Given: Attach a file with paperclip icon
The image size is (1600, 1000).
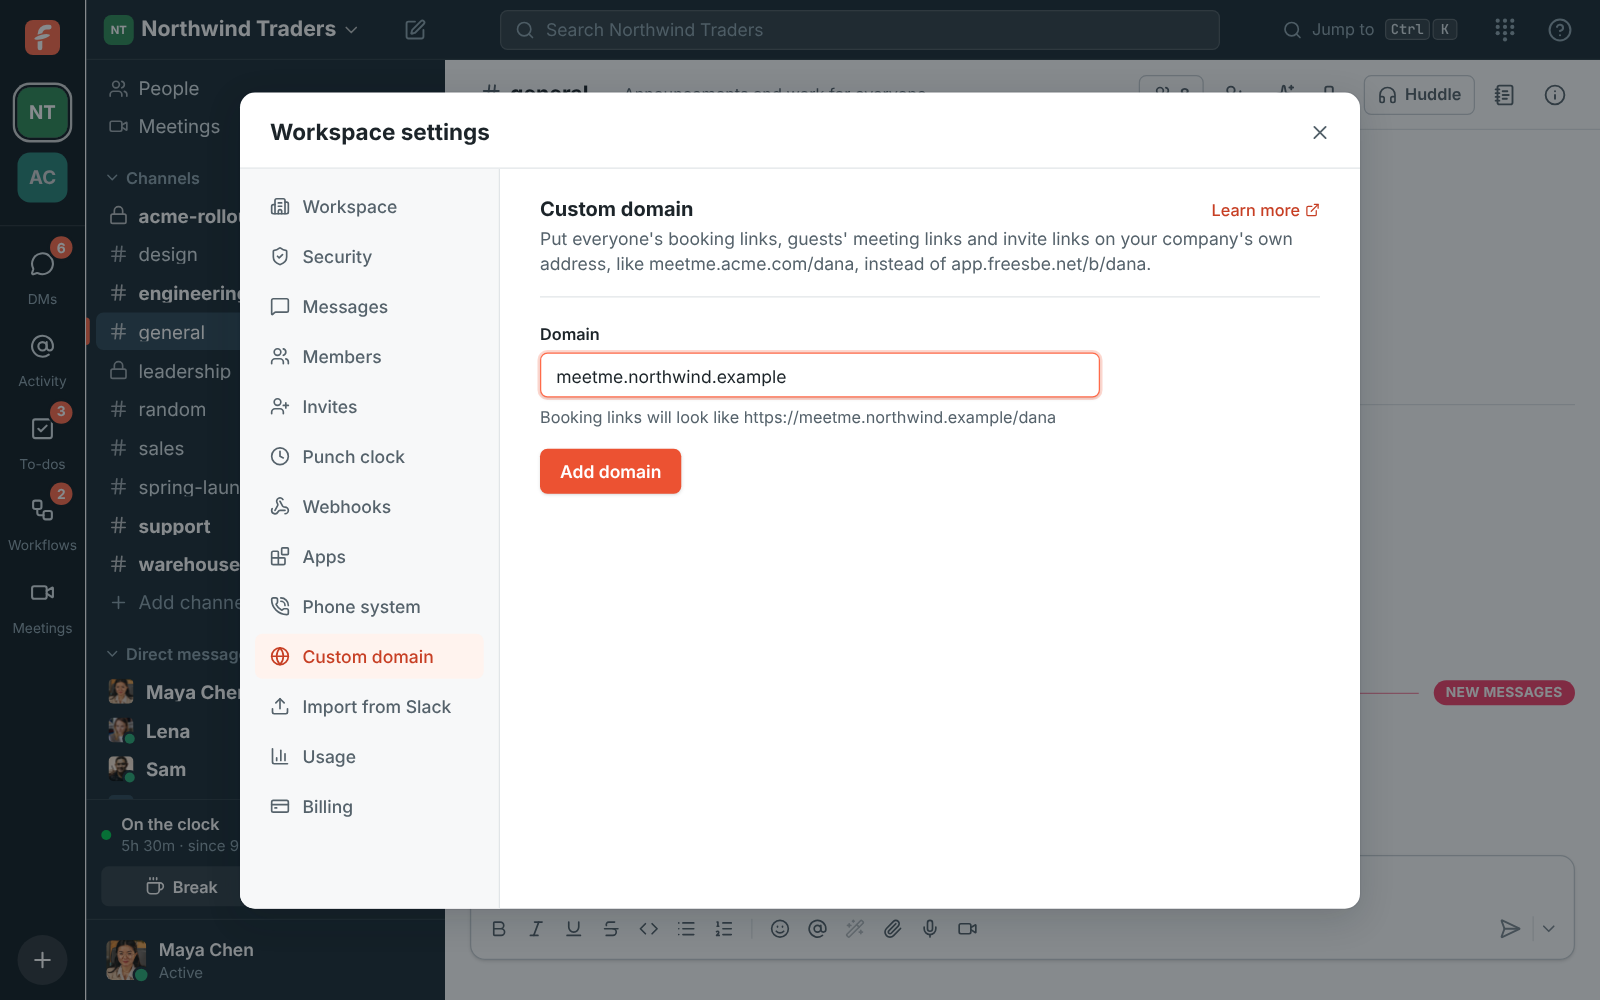Looking at the screenshot, I should click(892, 929).
